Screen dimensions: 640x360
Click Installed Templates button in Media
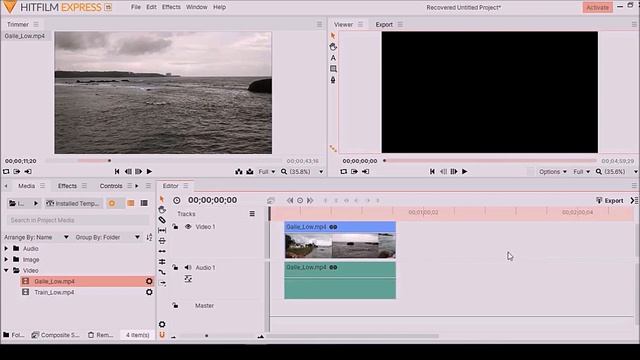click(x=73, y=203)
